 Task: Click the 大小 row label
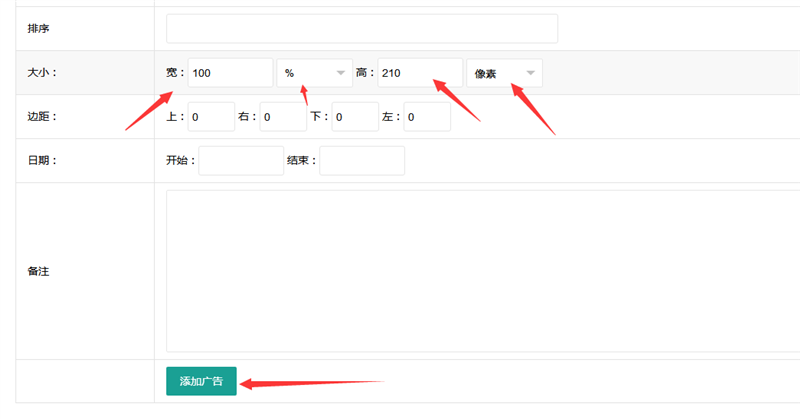click(42, 73)
